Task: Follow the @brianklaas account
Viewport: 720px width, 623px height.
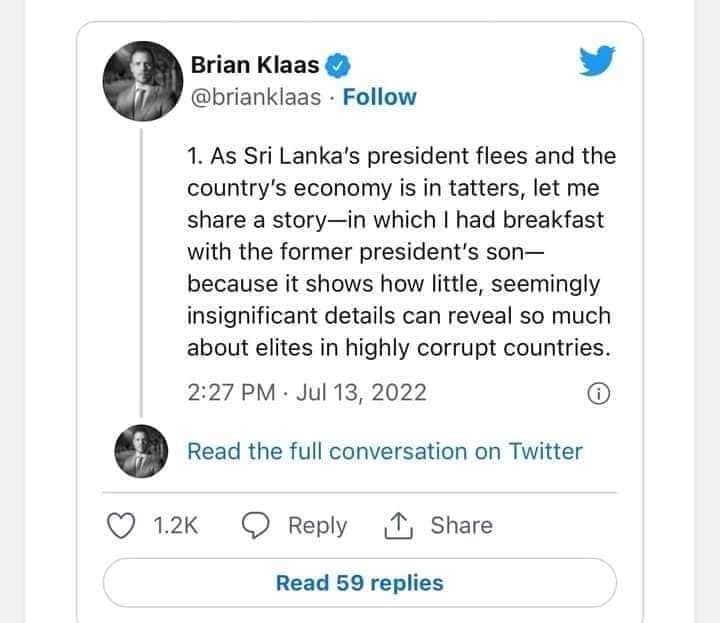Action: point(379,97)
